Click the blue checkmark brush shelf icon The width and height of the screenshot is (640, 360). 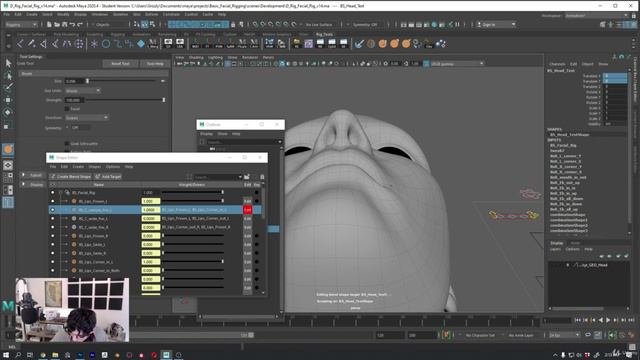359,43
